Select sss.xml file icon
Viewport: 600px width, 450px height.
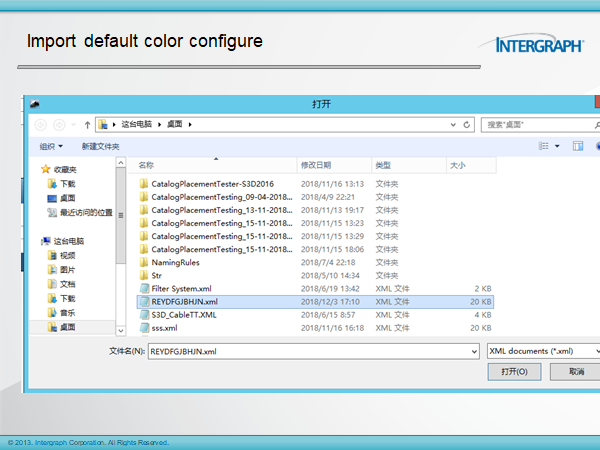(x=144, y=328)
